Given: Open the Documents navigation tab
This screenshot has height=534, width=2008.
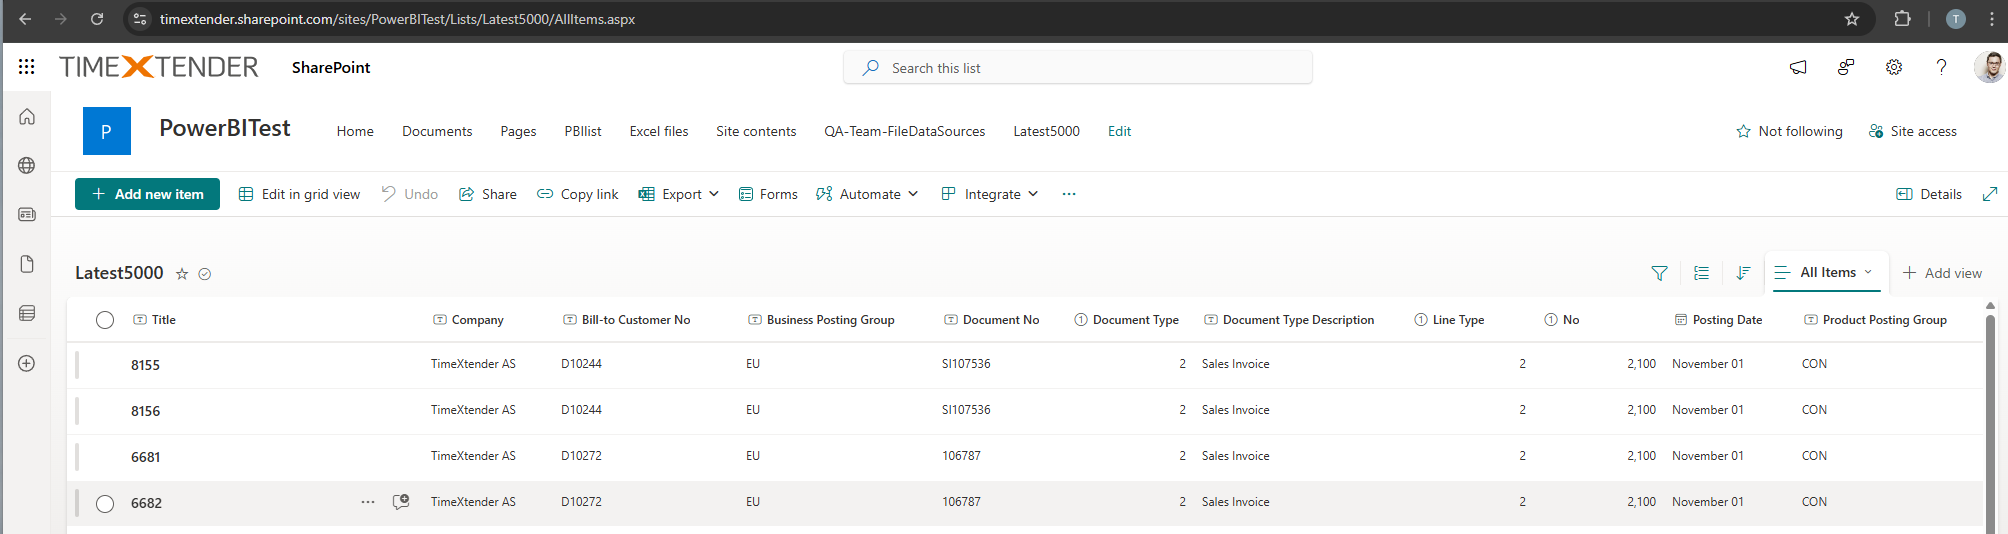Looking at the screenshot, I should (437, 131).
